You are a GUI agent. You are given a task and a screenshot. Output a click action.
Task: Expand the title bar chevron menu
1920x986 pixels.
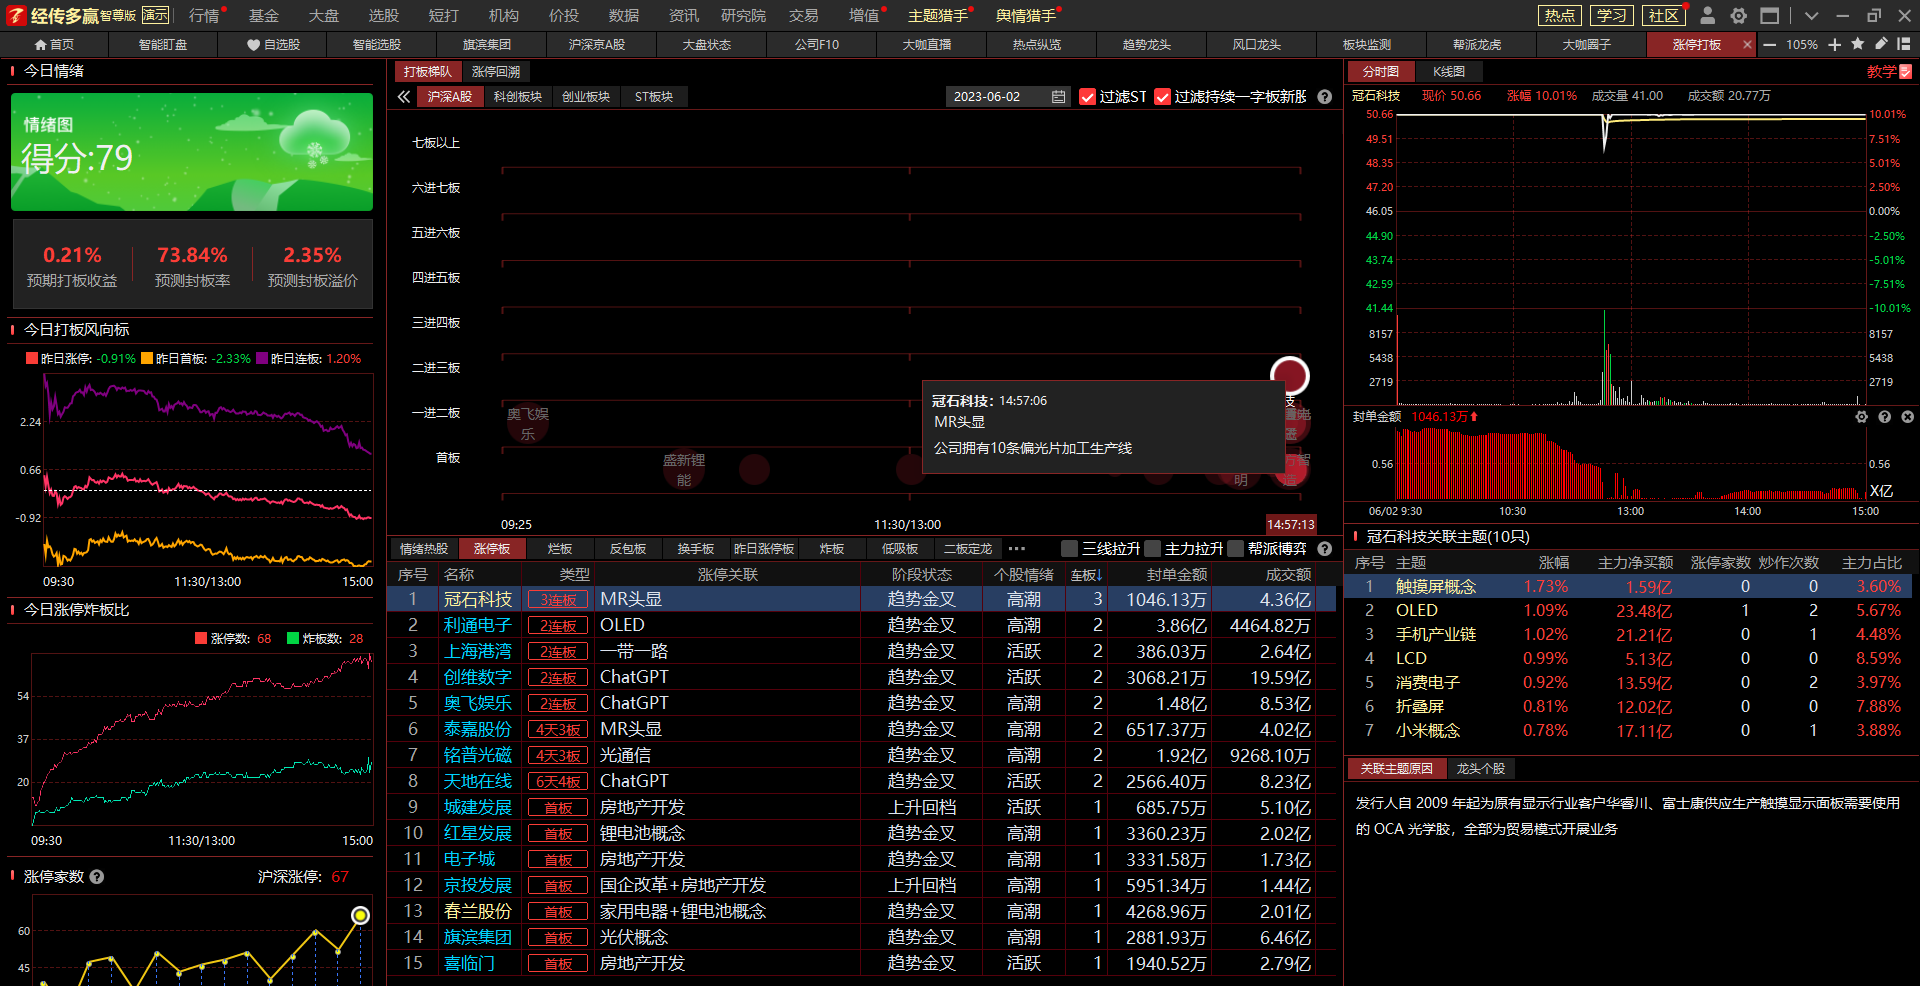tap(1811, 16)
